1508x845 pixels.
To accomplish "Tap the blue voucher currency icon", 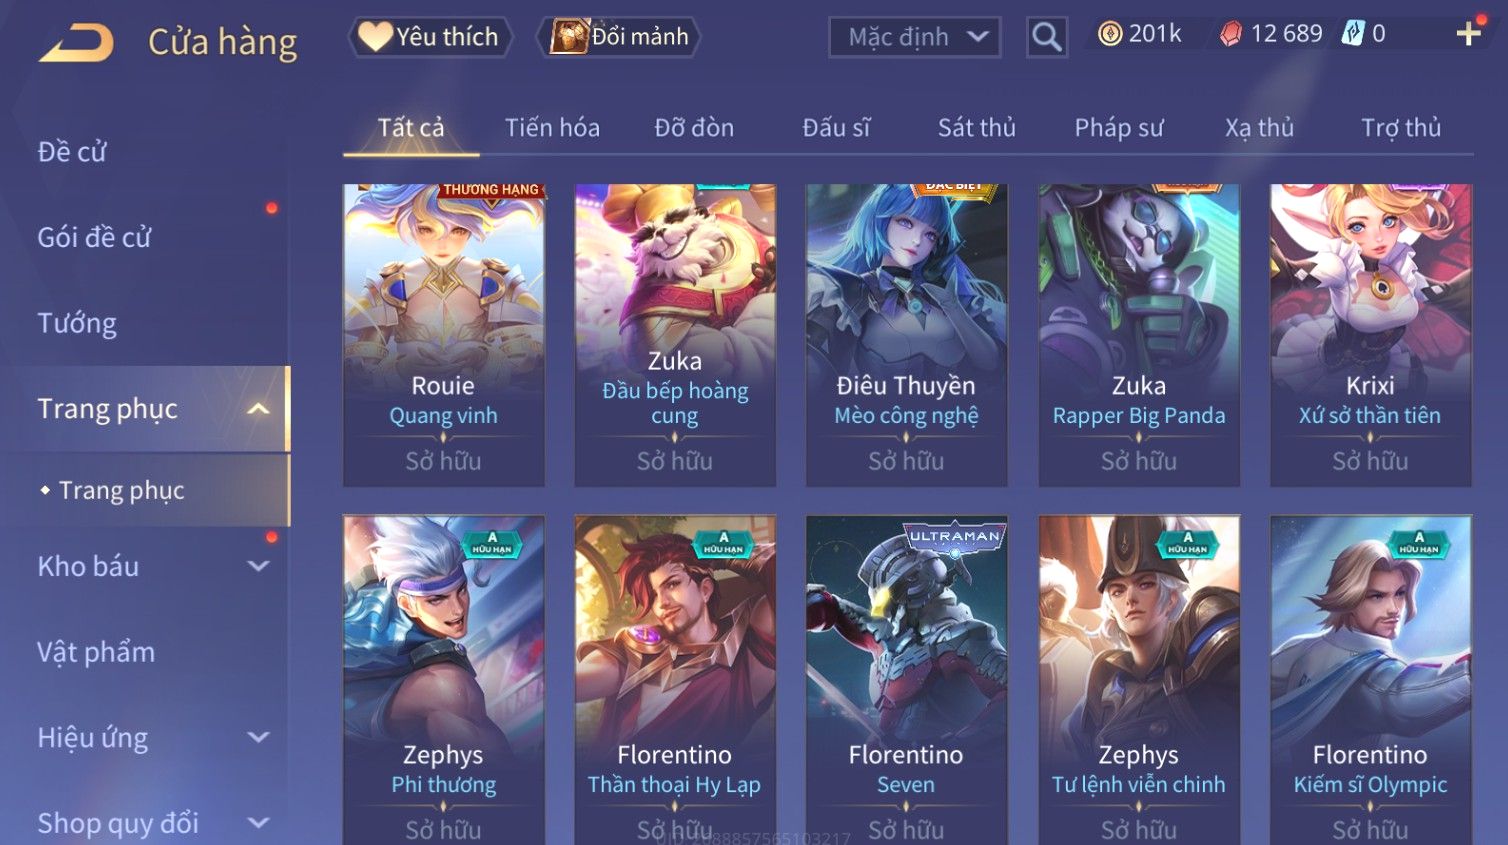I will point(1352,33).
